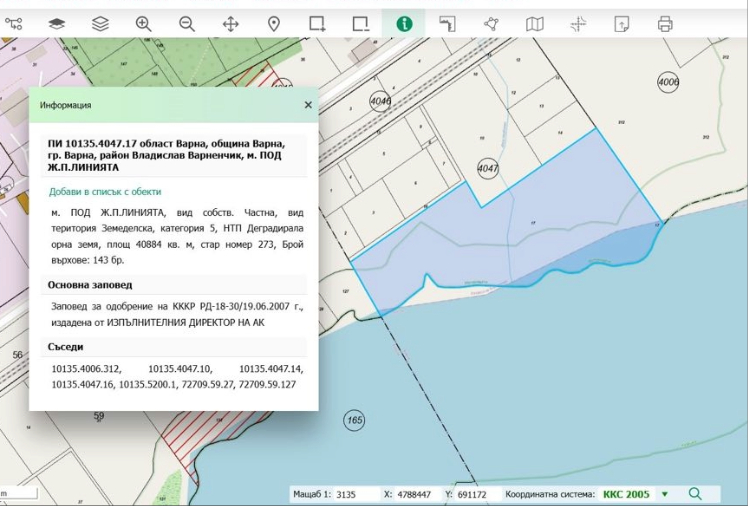
Task: Select the rectangle remove-selection tool
Action: (361, 23)
